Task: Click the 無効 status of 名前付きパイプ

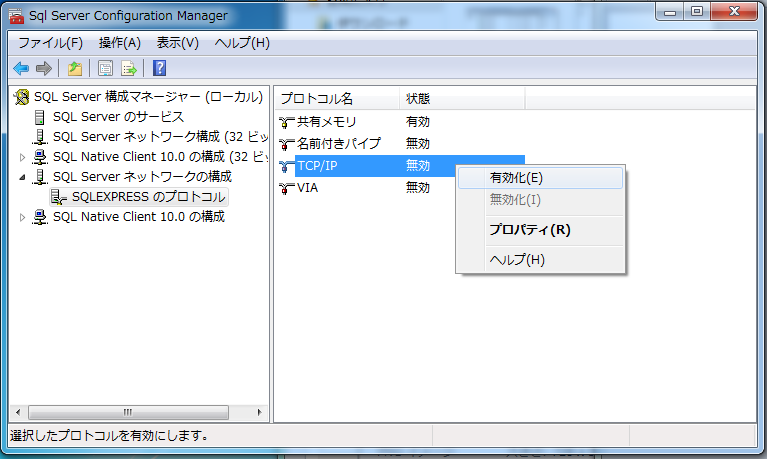Action: coord(418,144)
